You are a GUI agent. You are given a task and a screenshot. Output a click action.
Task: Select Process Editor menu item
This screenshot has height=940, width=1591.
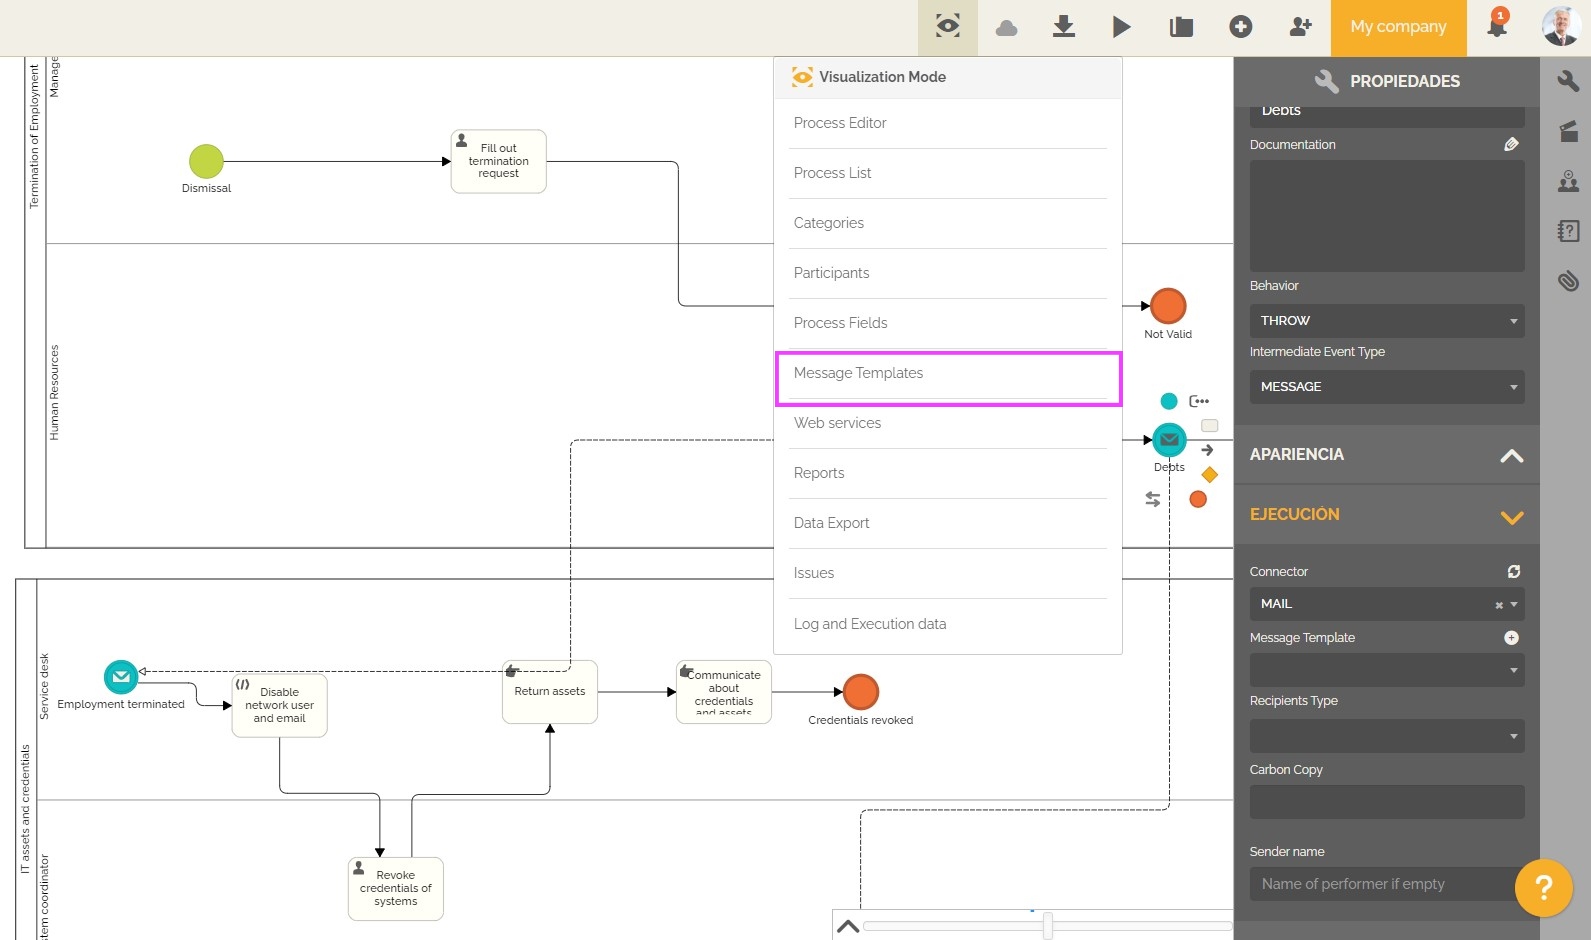[948, 123]
